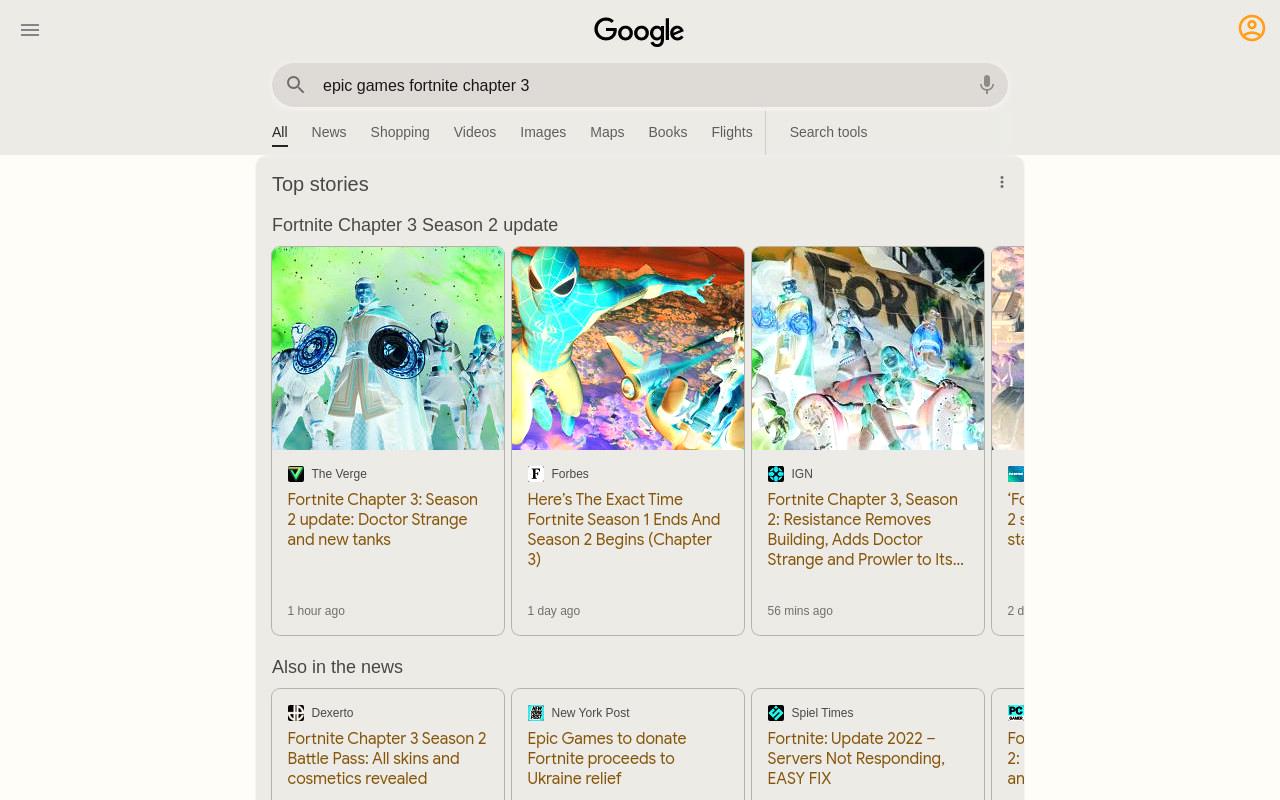
Task: Start voice search with the microphone
Action: (987, 85)
